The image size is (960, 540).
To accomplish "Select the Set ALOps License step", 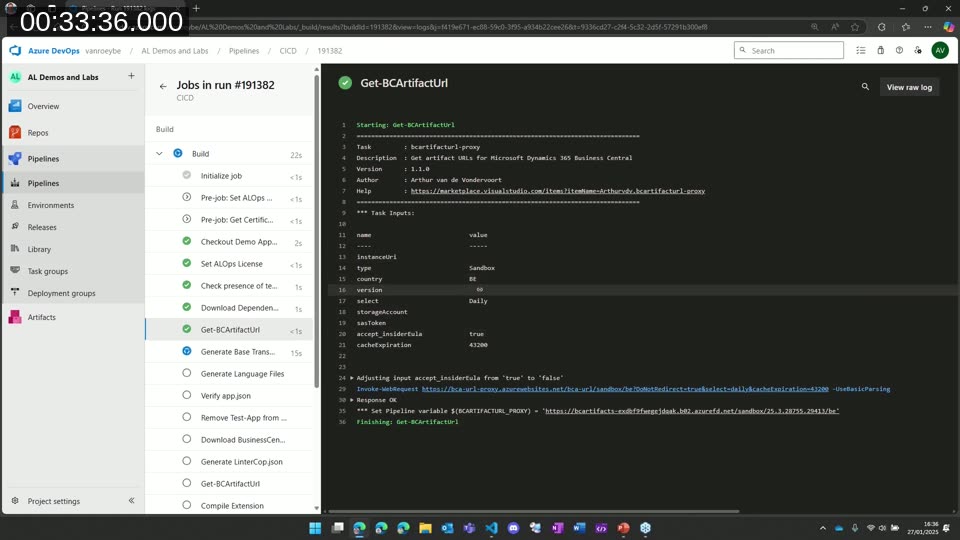I will coord(230,264).
